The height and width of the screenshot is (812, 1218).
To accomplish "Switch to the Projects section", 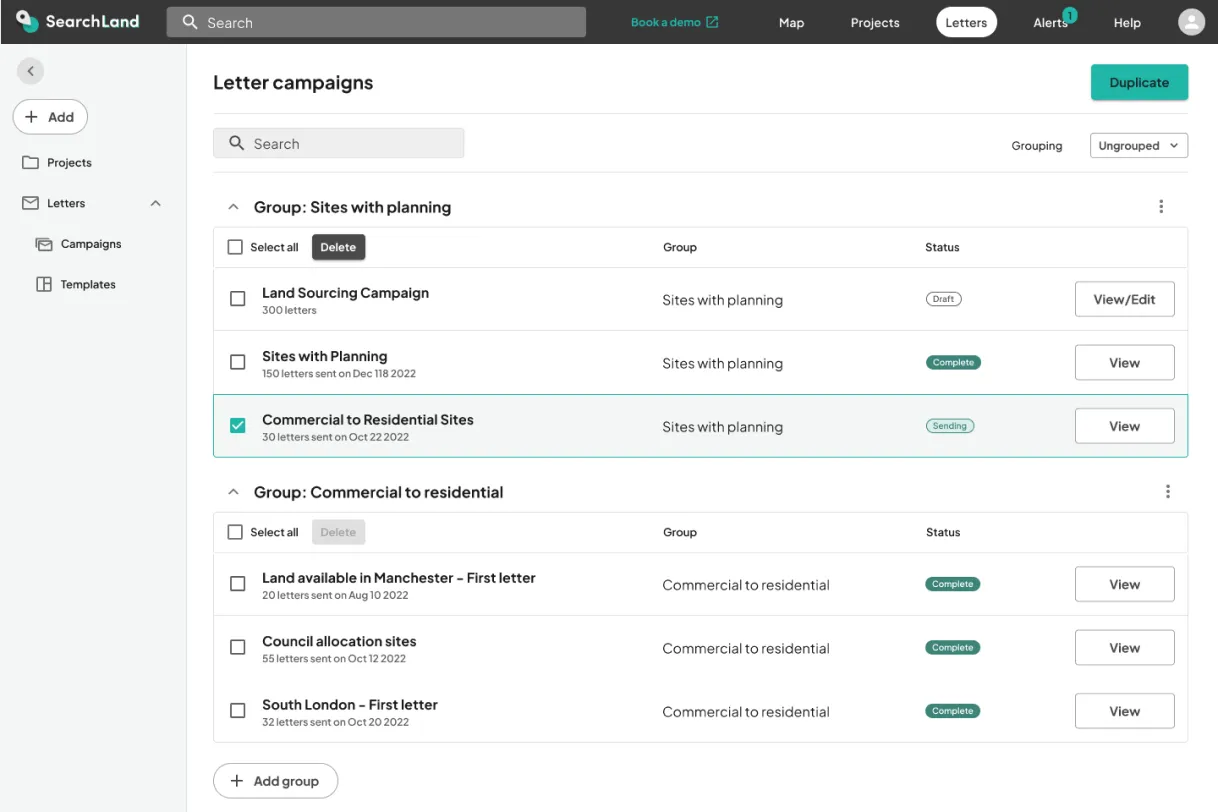I will (874, 22).
